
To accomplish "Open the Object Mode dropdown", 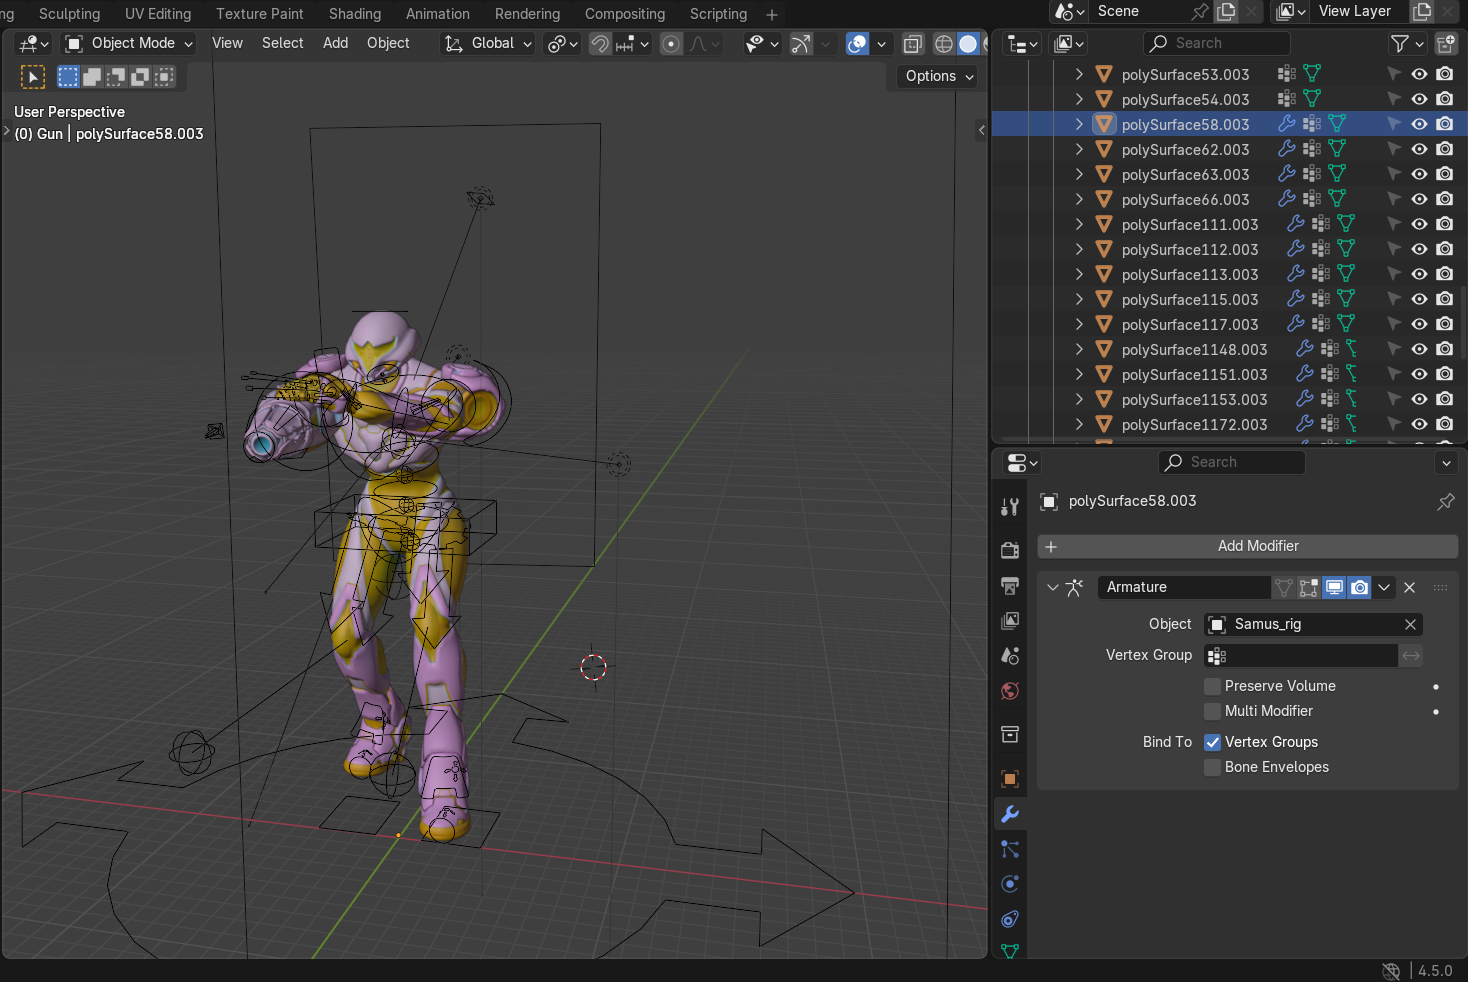I will click(x=129, y=43).
